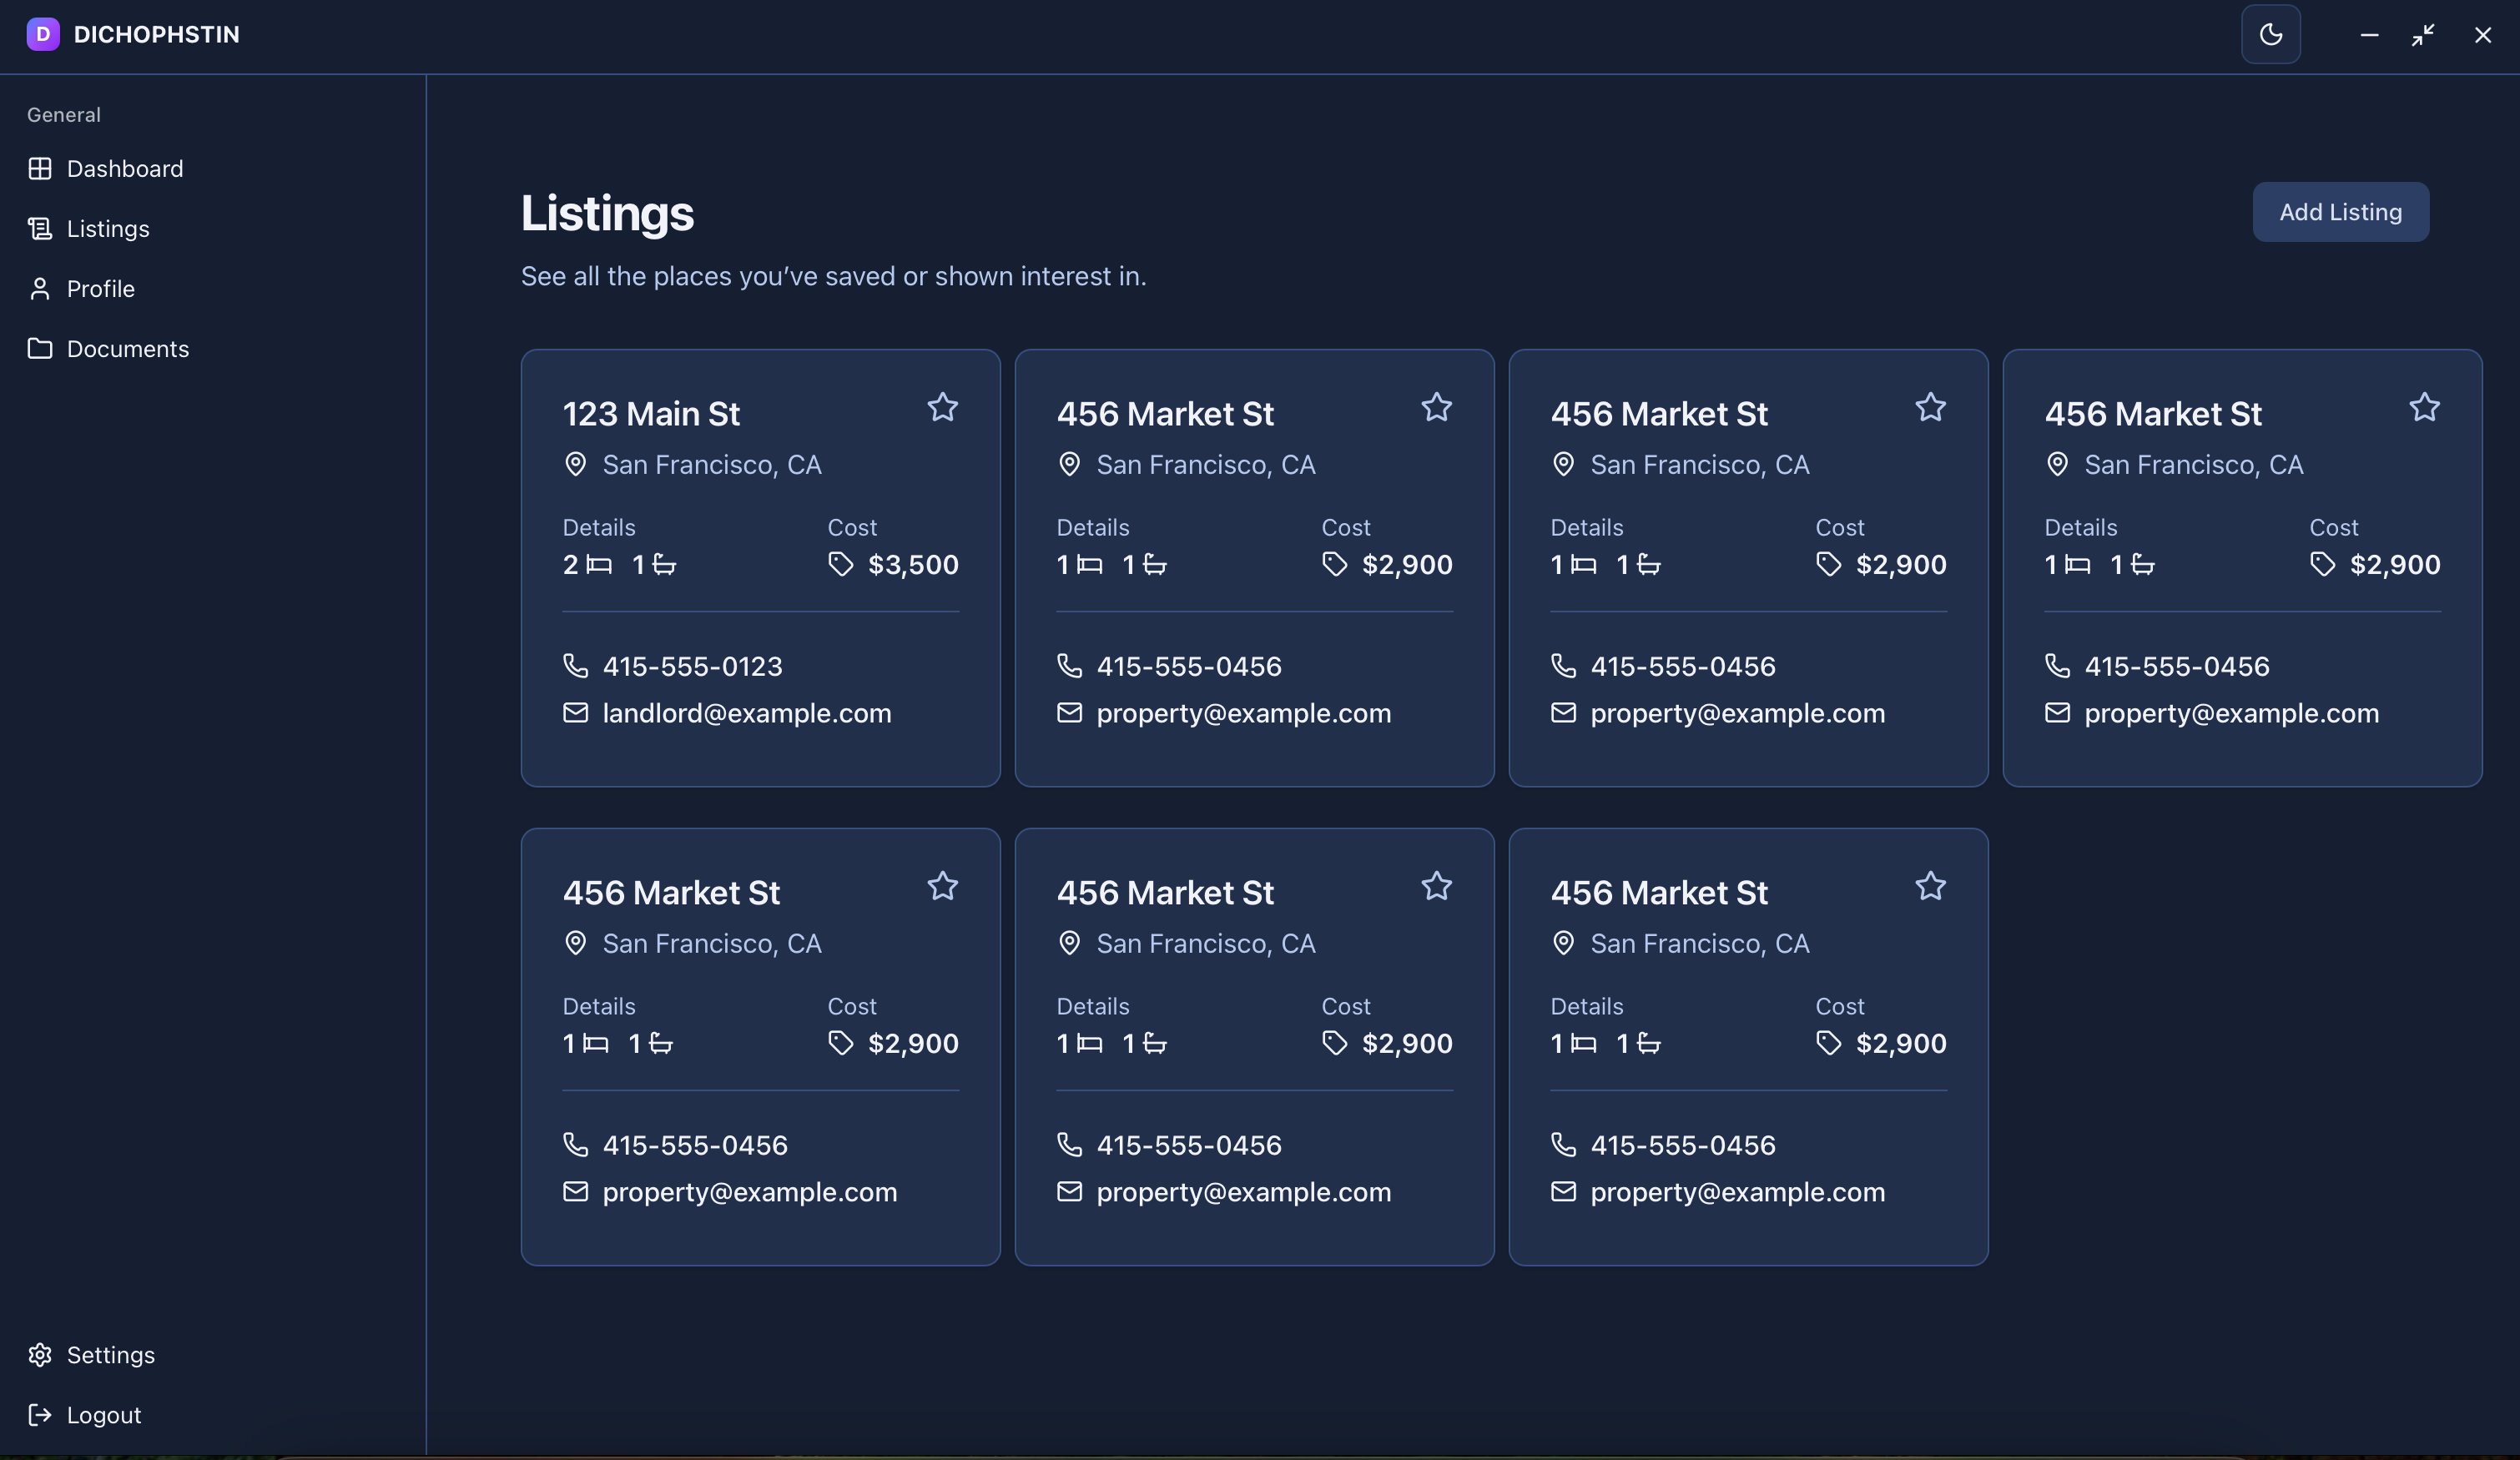The image size is (2520, 1460).
Task: Open Dashboard from the sidebar
Action: click(x=124, y=168)
